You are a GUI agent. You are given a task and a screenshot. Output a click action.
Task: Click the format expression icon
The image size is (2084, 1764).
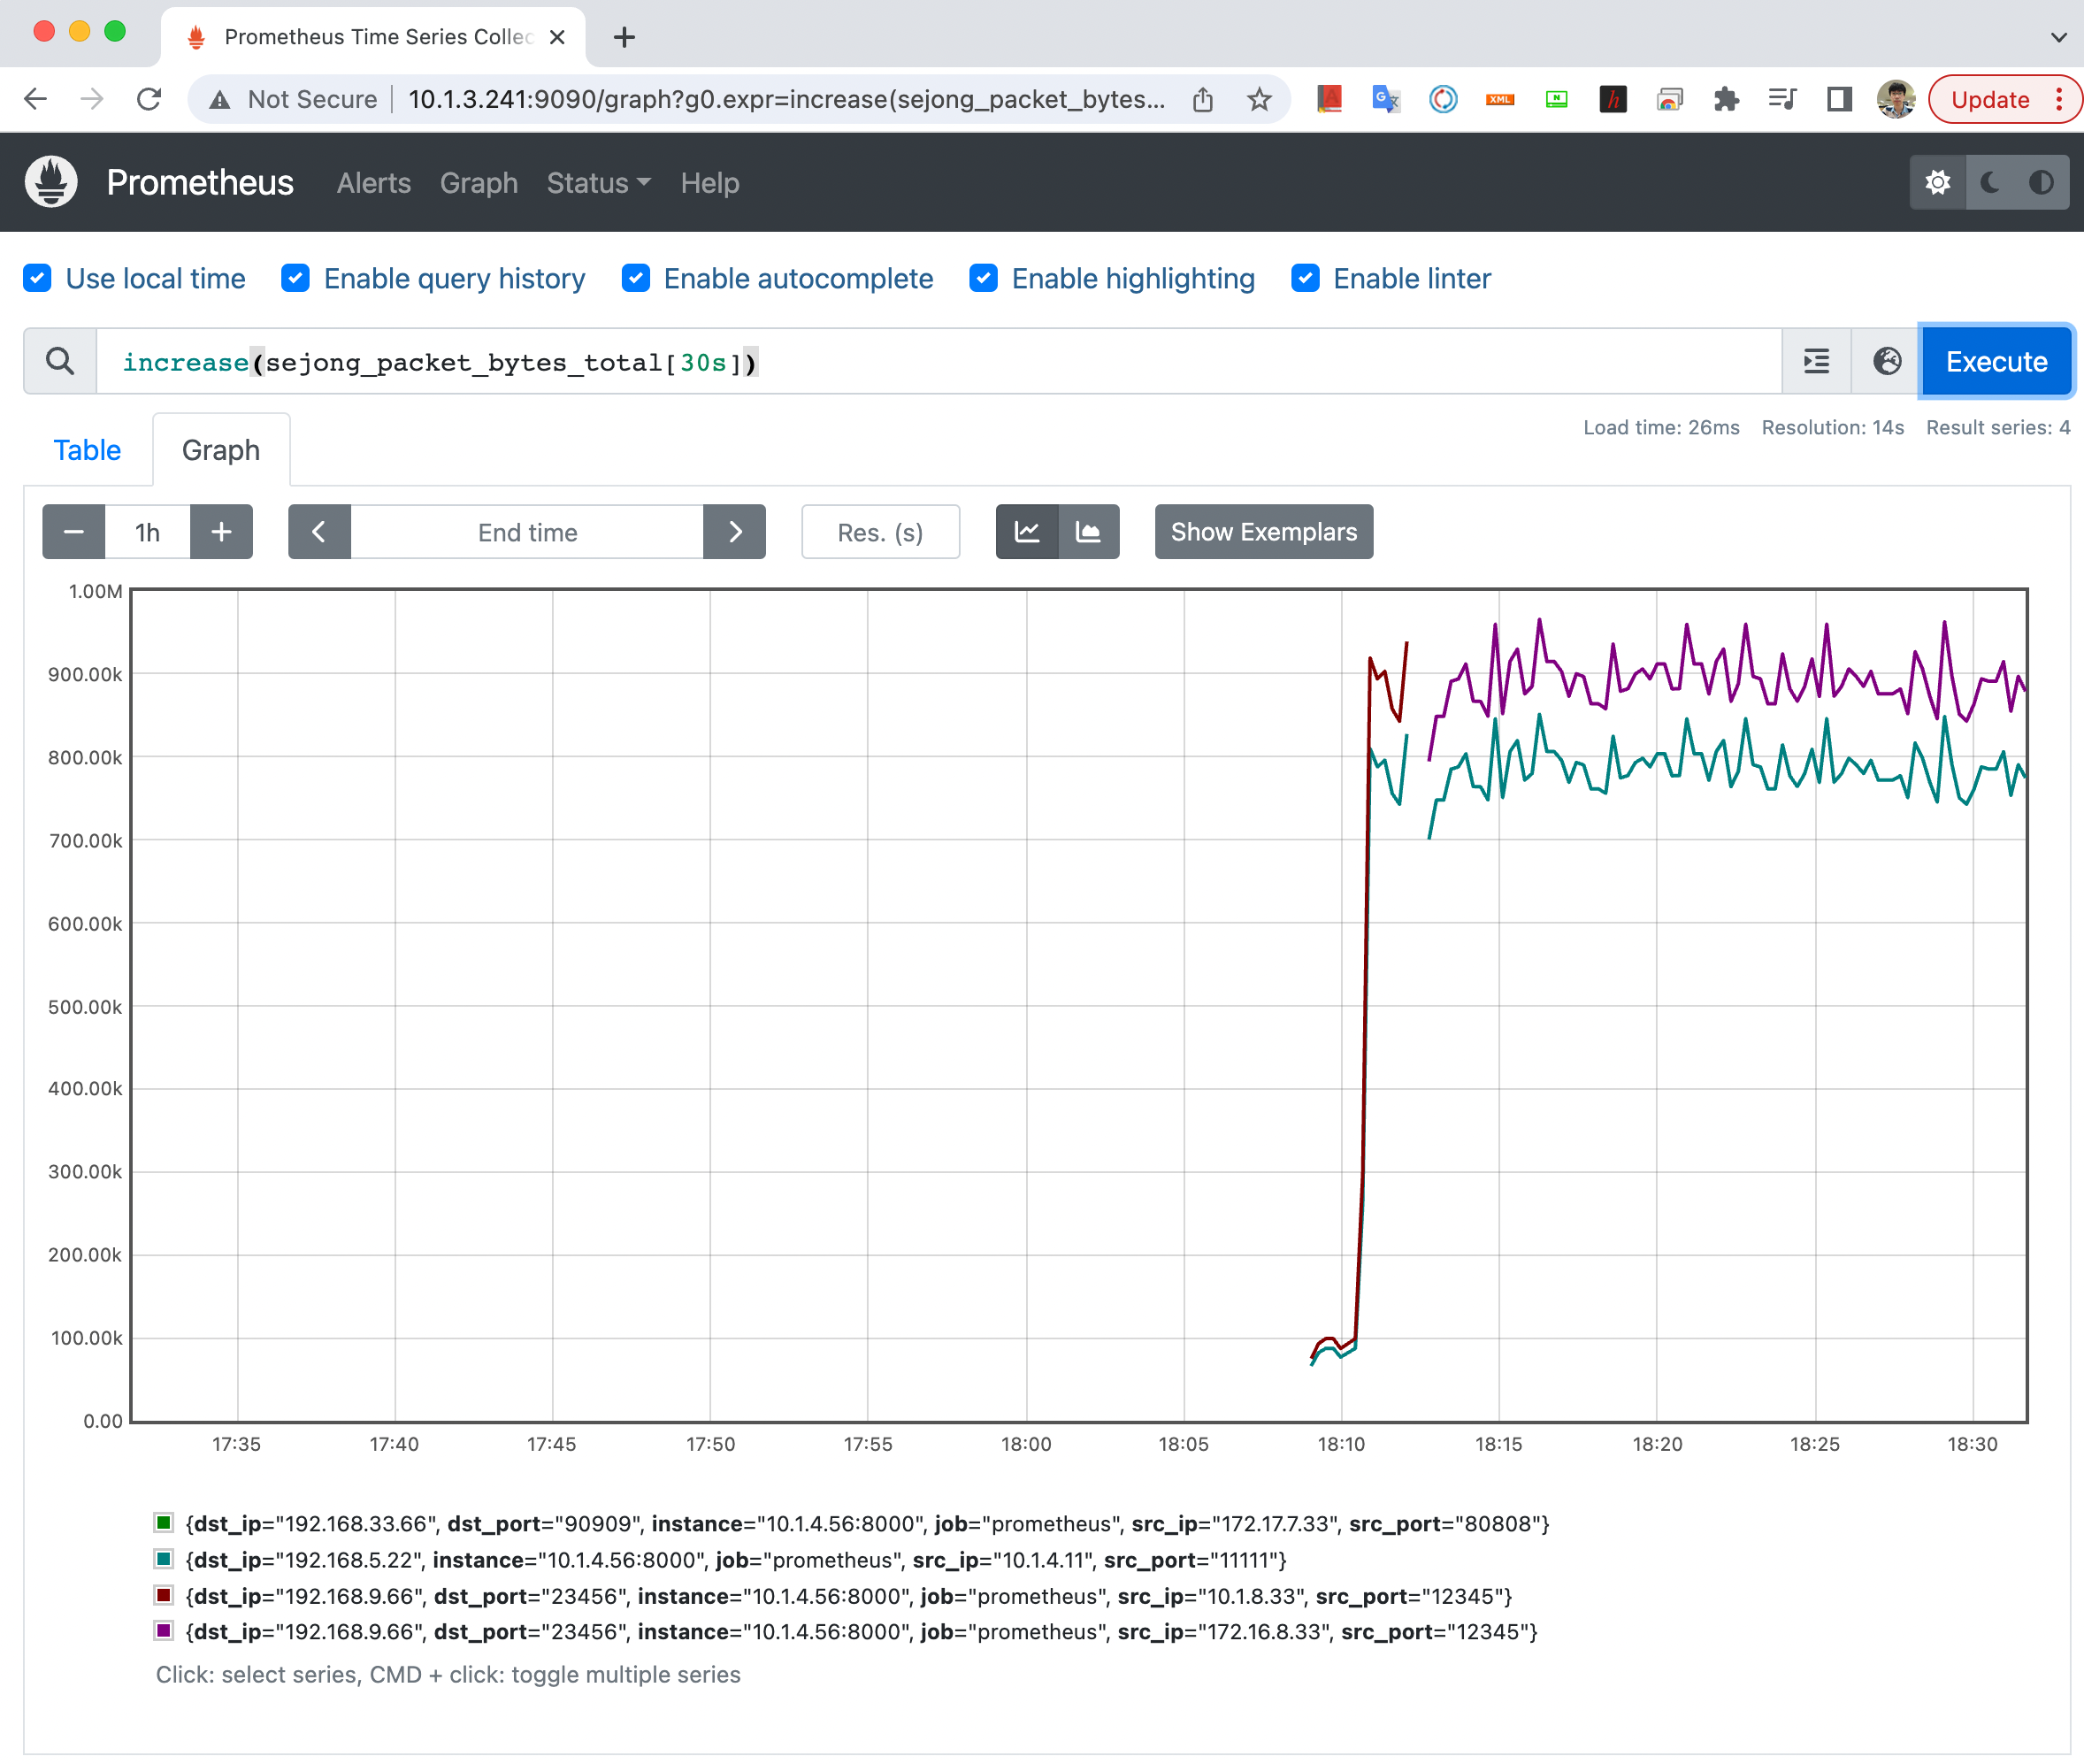[1816, 361]
